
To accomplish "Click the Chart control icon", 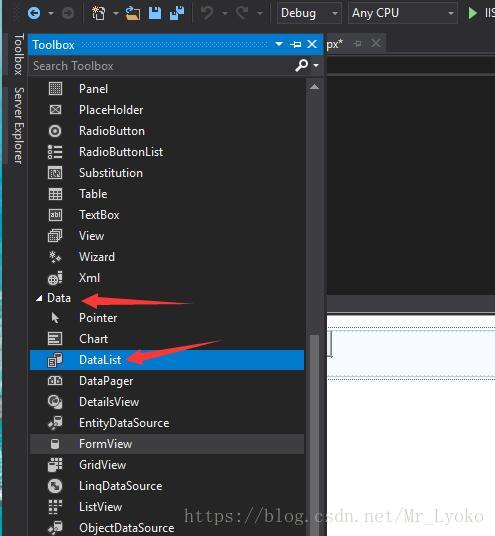I will 55,339.
